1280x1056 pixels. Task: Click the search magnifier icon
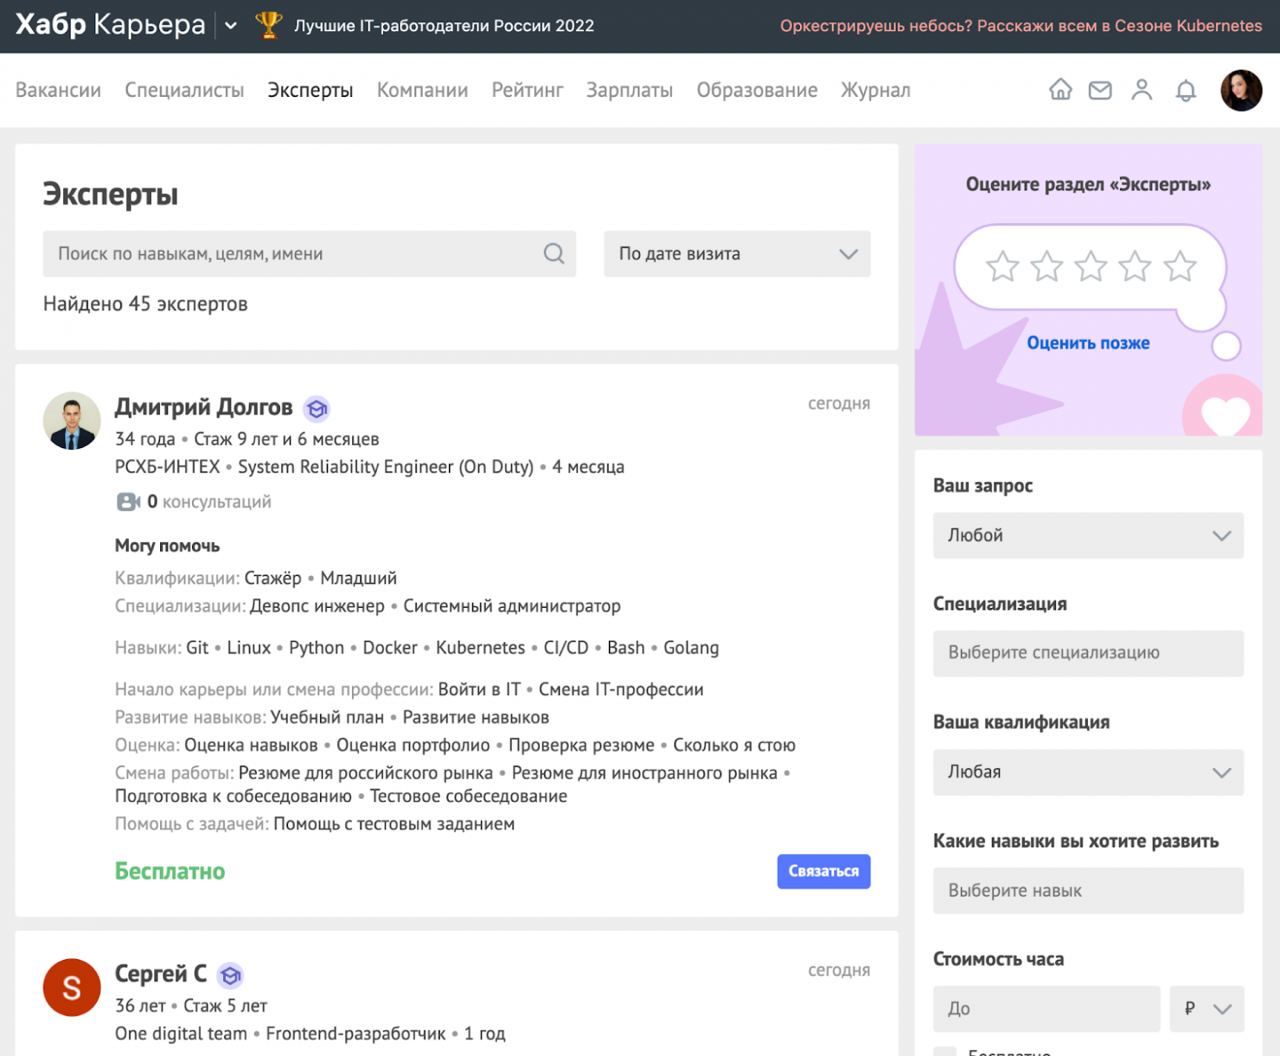[553, 254]
